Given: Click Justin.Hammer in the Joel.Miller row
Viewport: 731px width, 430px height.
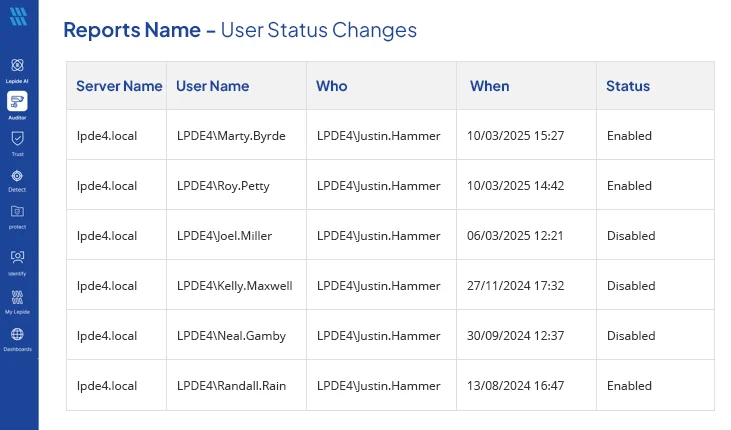Looking at the screenshot, I should [379, 236].
